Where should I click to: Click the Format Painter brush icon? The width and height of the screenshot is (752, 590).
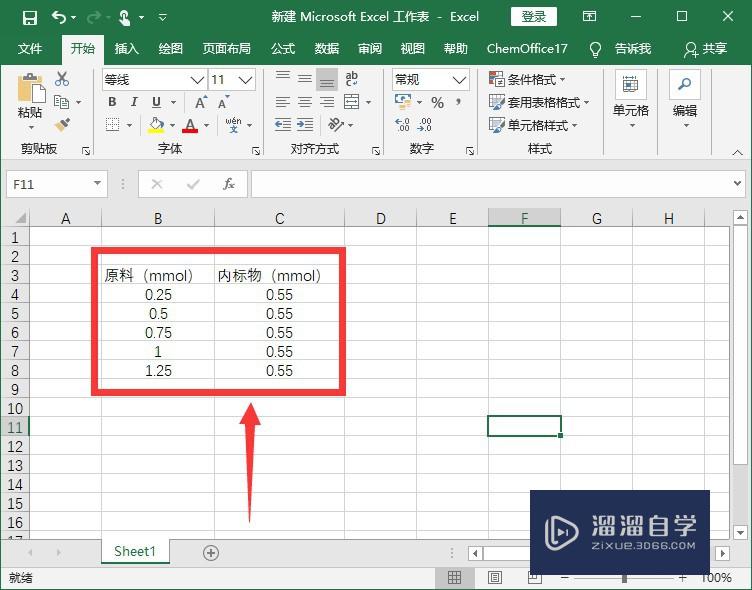(62, 125)
